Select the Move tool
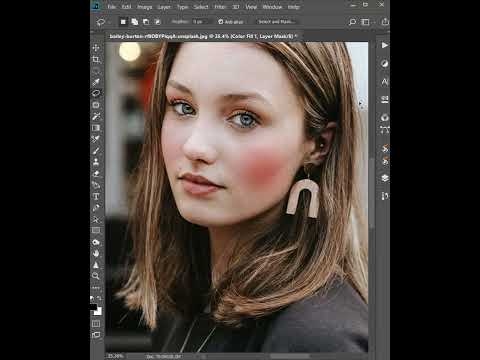Screen dimensions: 480x360 click(x=96, y=48)
